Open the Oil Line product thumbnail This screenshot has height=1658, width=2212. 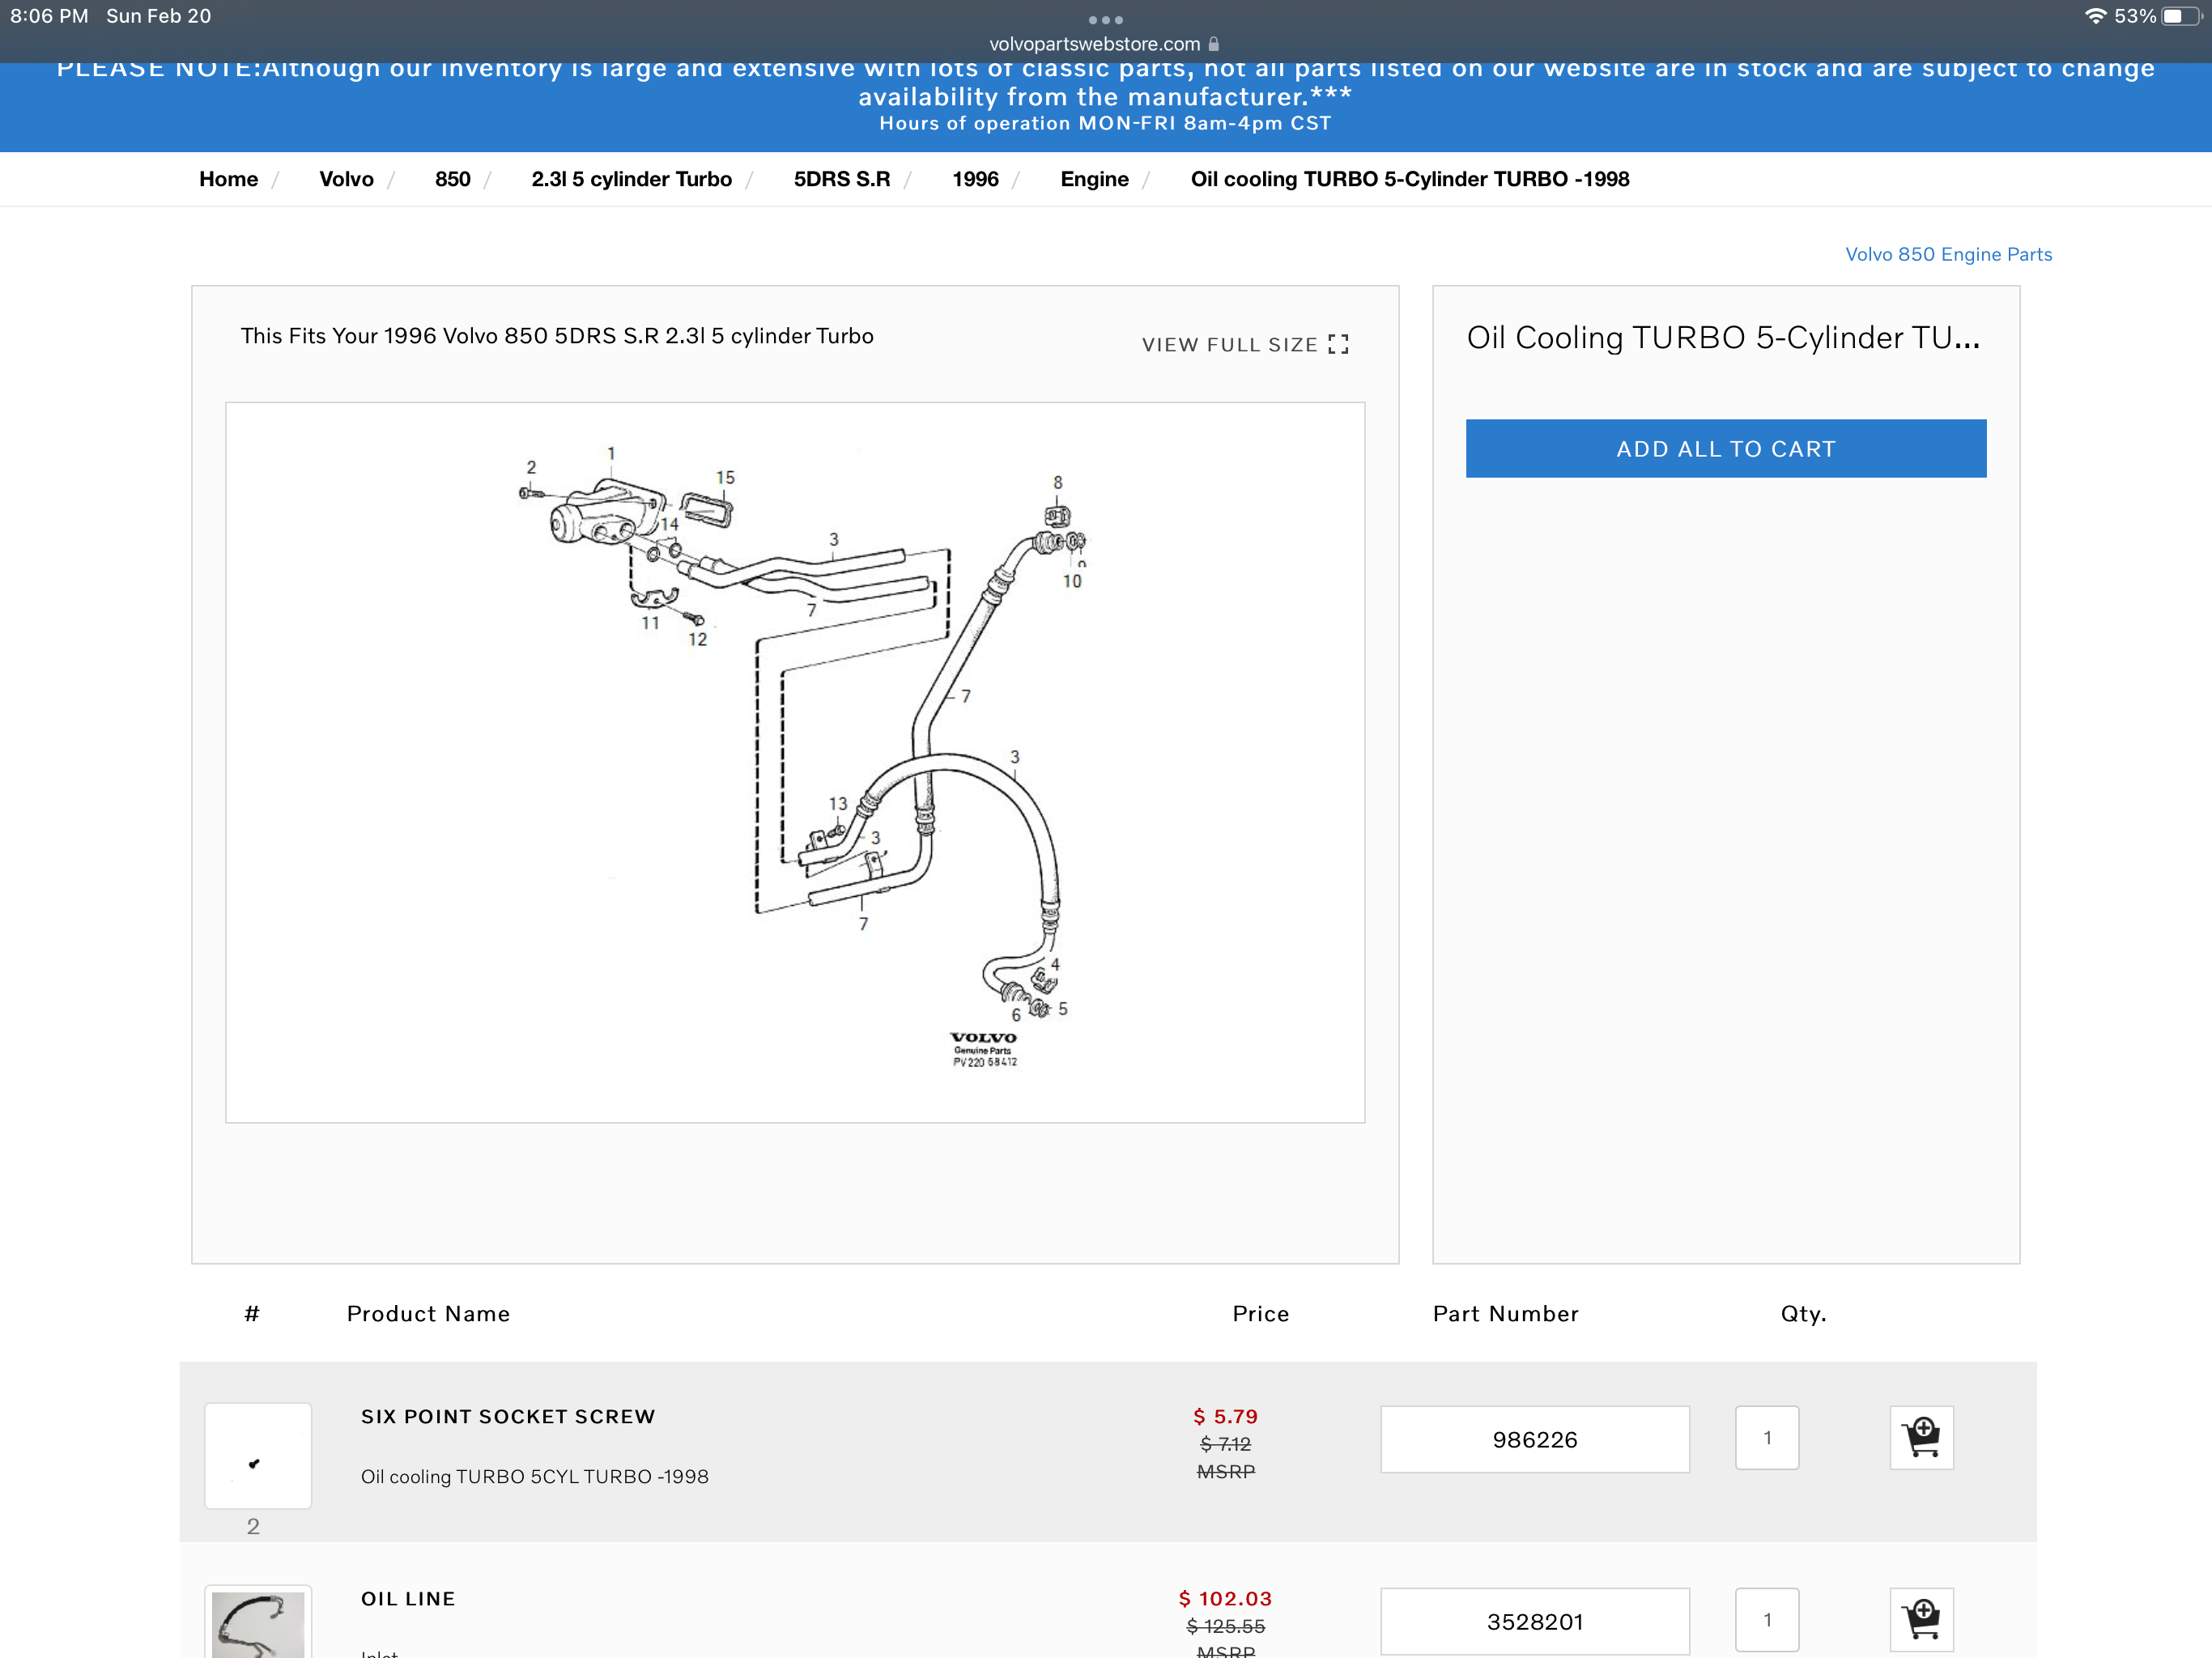pos(258,1625)
